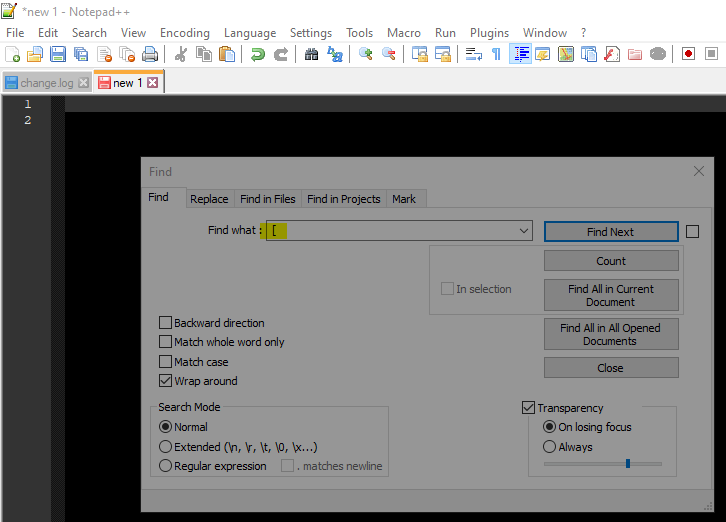The image size is (726, 522).
Task: Click the Find Next button
Action: (x=611, y=232)
